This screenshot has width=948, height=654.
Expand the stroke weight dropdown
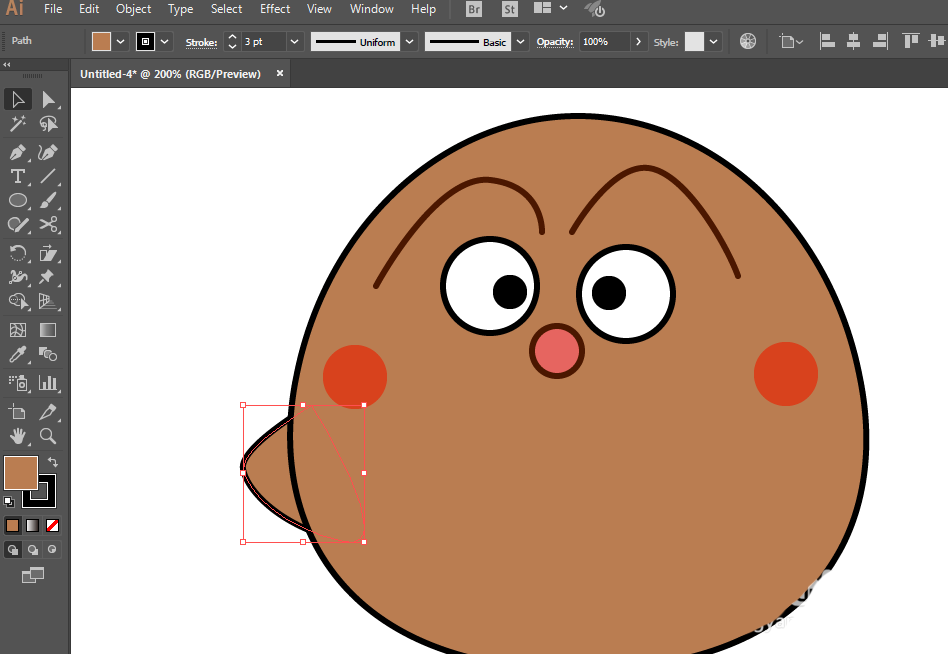tap(294, 42)
